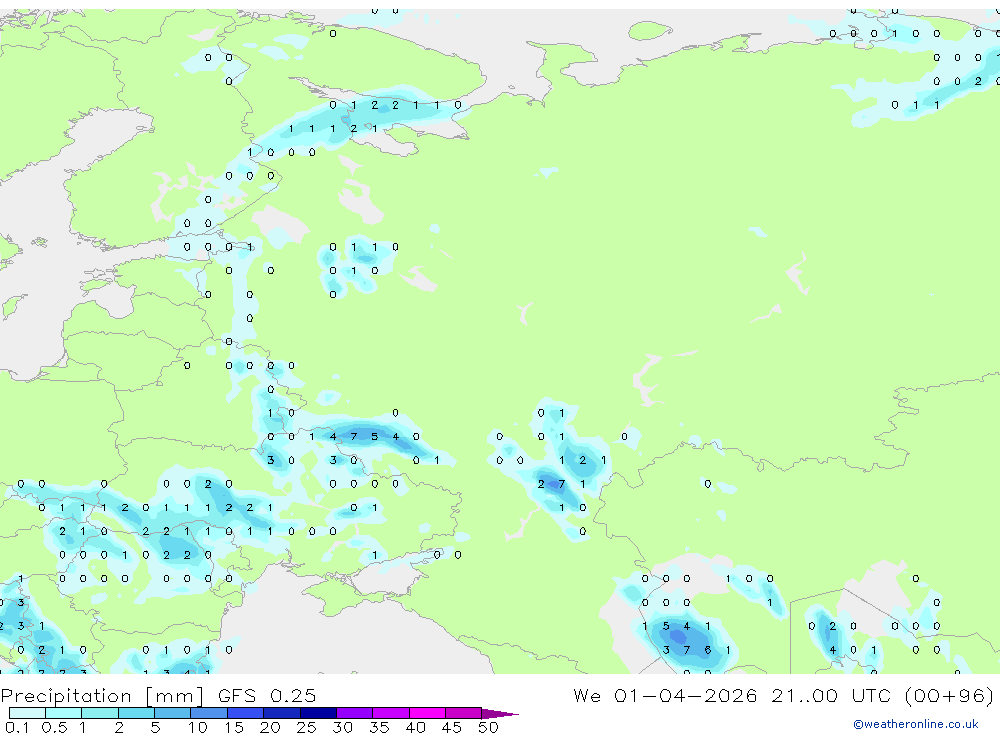This screenshot has width=1000, height=733.
Task: Click the map value '6' in row '3 7 6 1'
Action: point(707,650)
